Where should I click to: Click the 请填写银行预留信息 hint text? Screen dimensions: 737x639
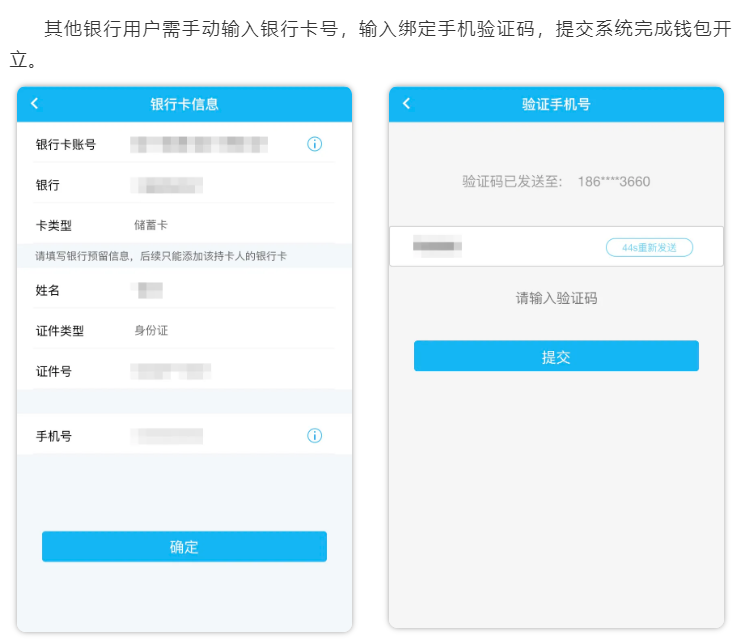click(x=161, y=257)
